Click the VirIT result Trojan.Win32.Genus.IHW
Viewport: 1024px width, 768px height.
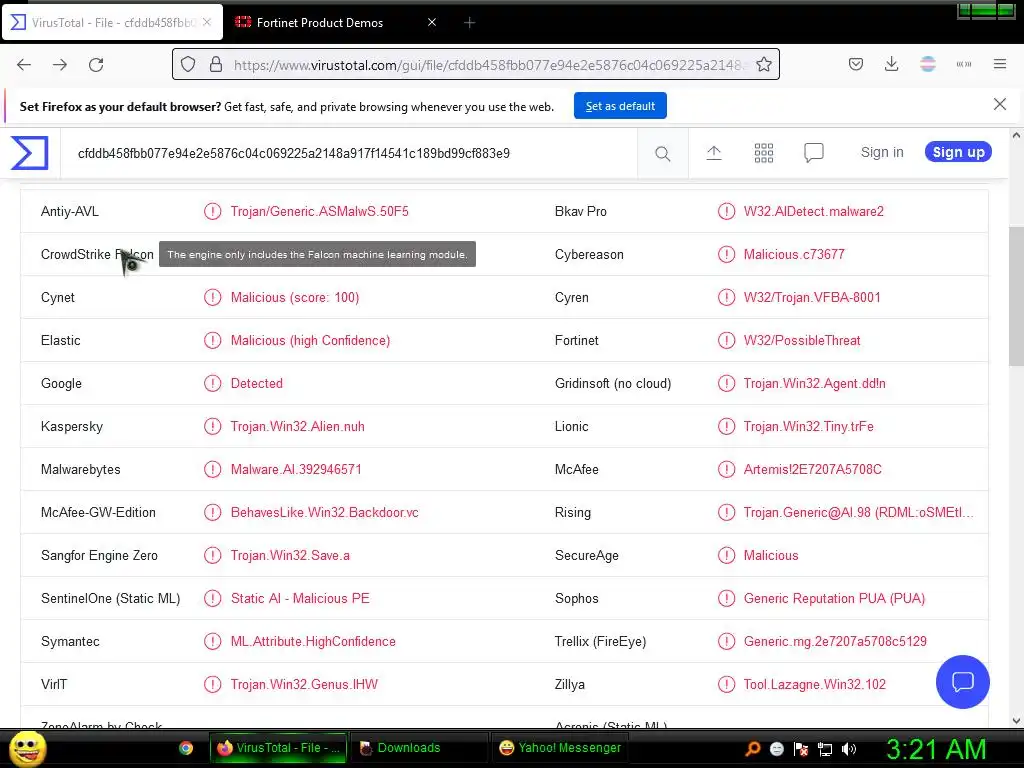(x=304, y=684)
